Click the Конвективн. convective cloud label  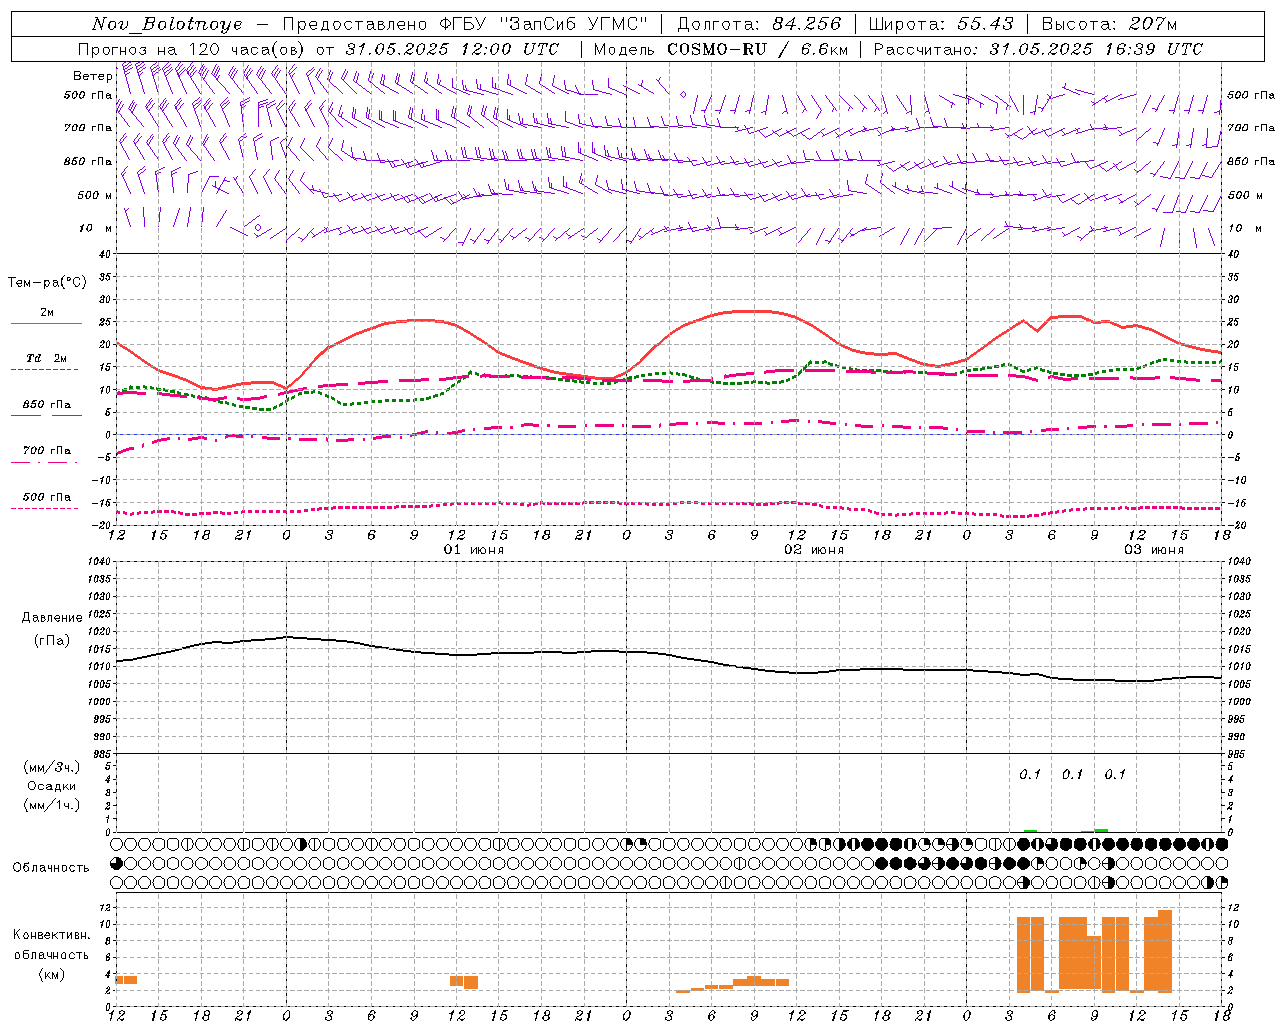52,934
